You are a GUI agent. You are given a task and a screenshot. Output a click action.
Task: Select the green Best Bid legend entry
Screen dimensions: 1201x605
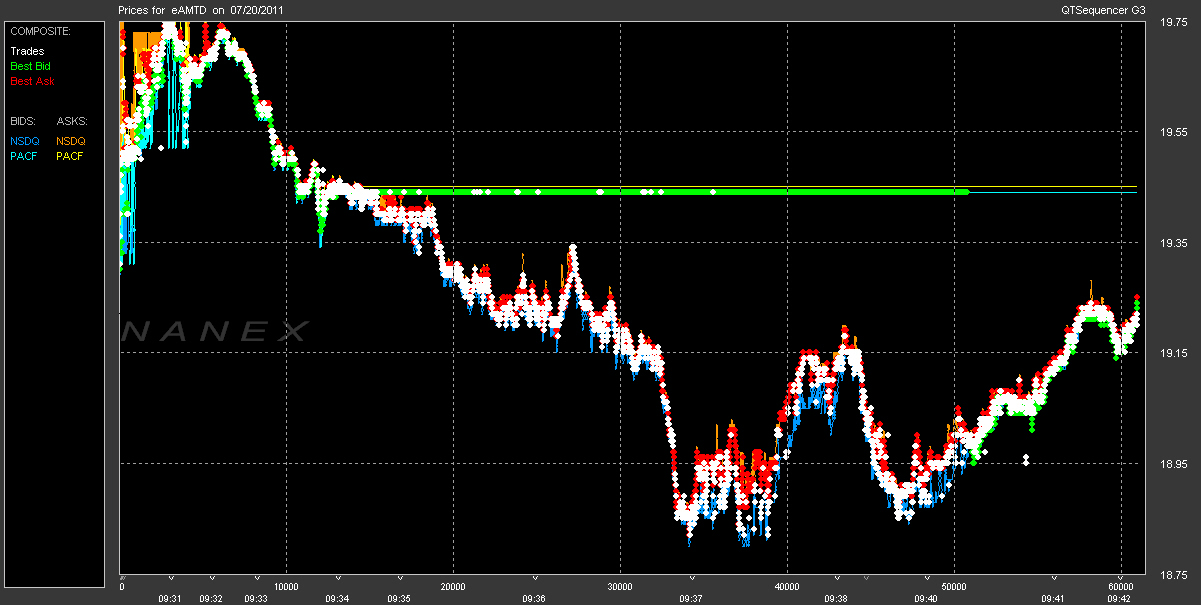tap(30, 65)
